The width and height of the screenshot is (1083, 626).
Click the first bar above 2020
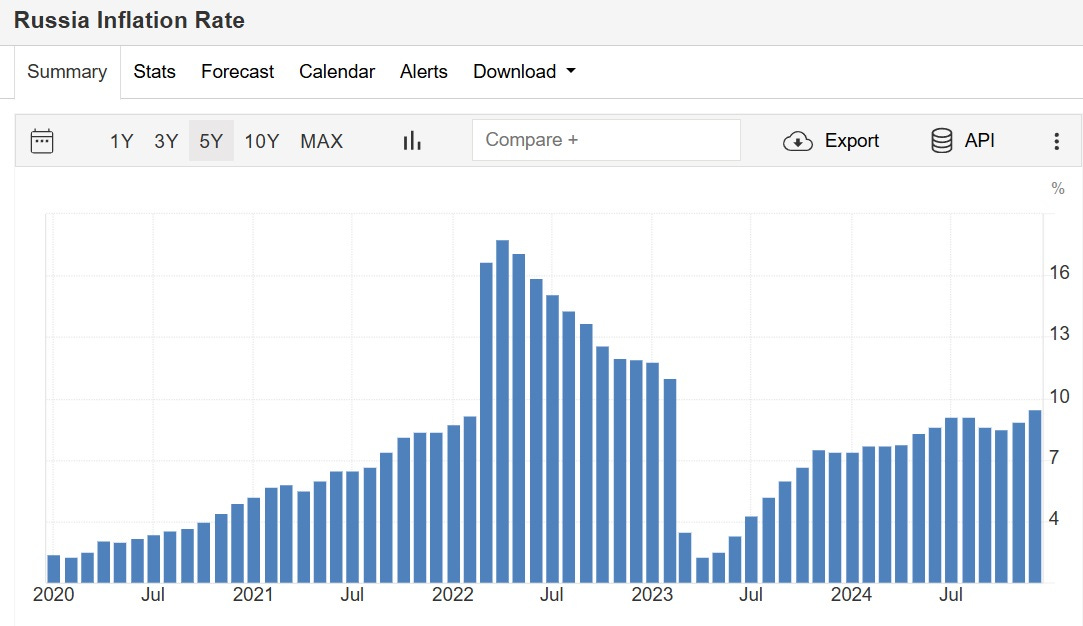point(53,569)
